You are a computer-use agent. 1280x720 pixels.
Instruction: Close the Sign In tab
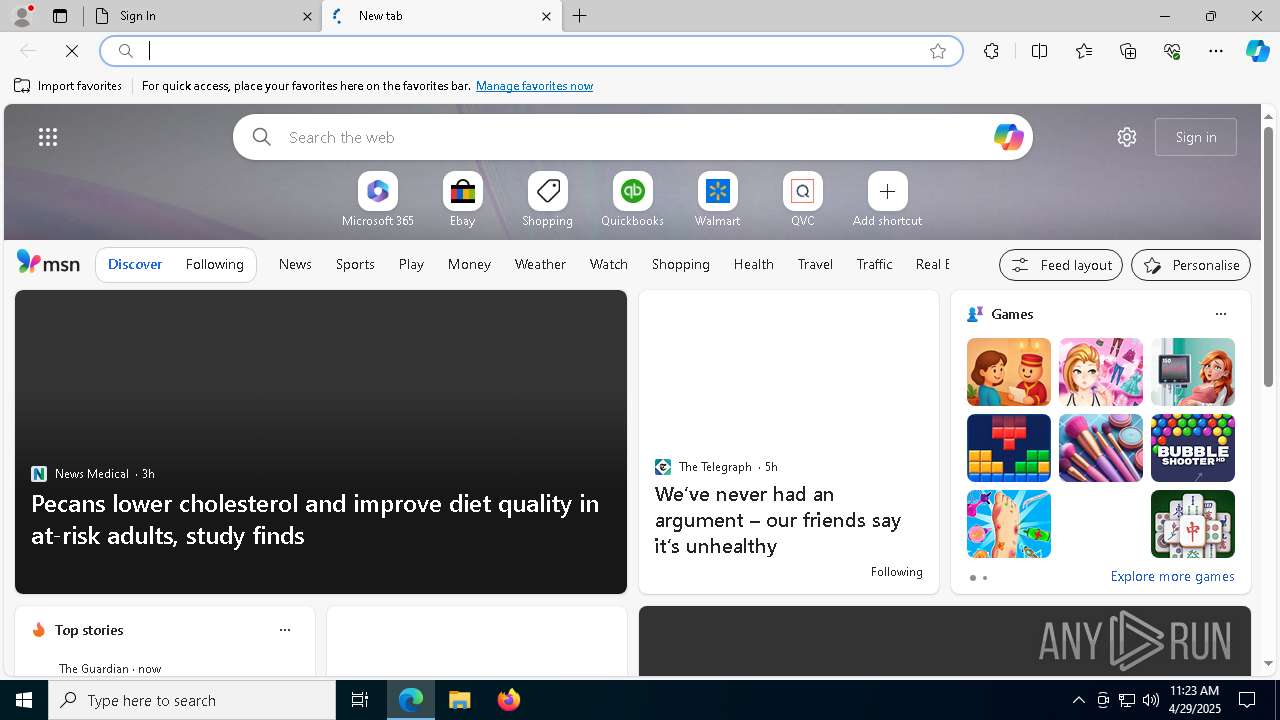(x=308, y=16)
